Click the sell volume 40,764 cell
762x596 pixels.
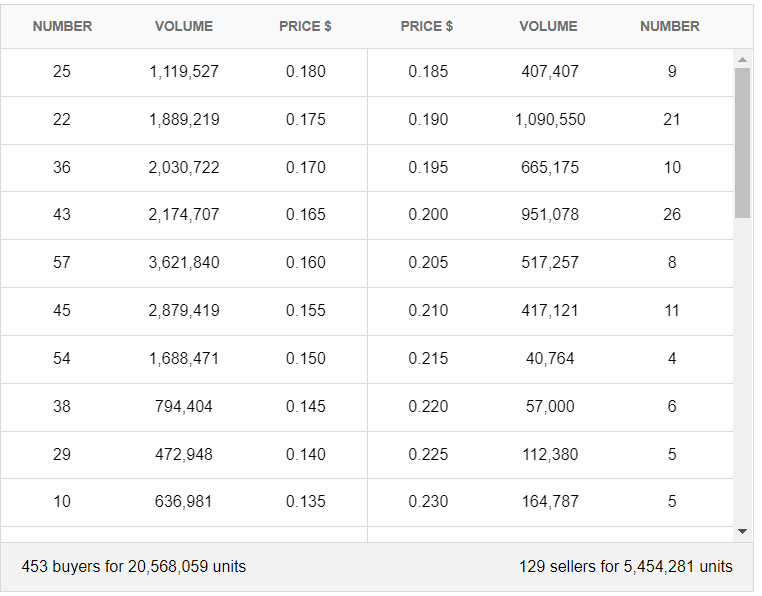pos(550,358)
